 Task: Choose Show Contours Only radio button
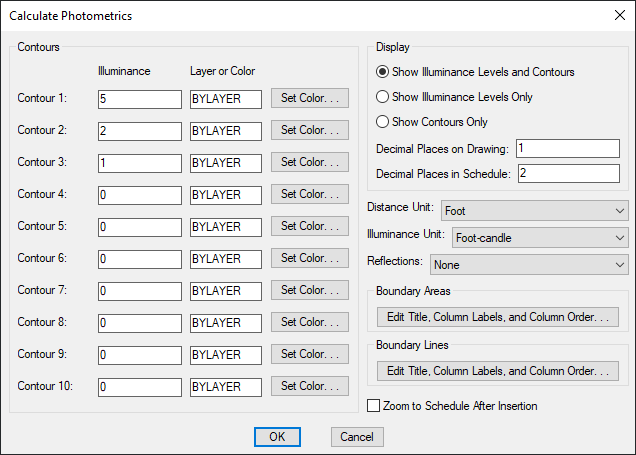tap(432, 122)
